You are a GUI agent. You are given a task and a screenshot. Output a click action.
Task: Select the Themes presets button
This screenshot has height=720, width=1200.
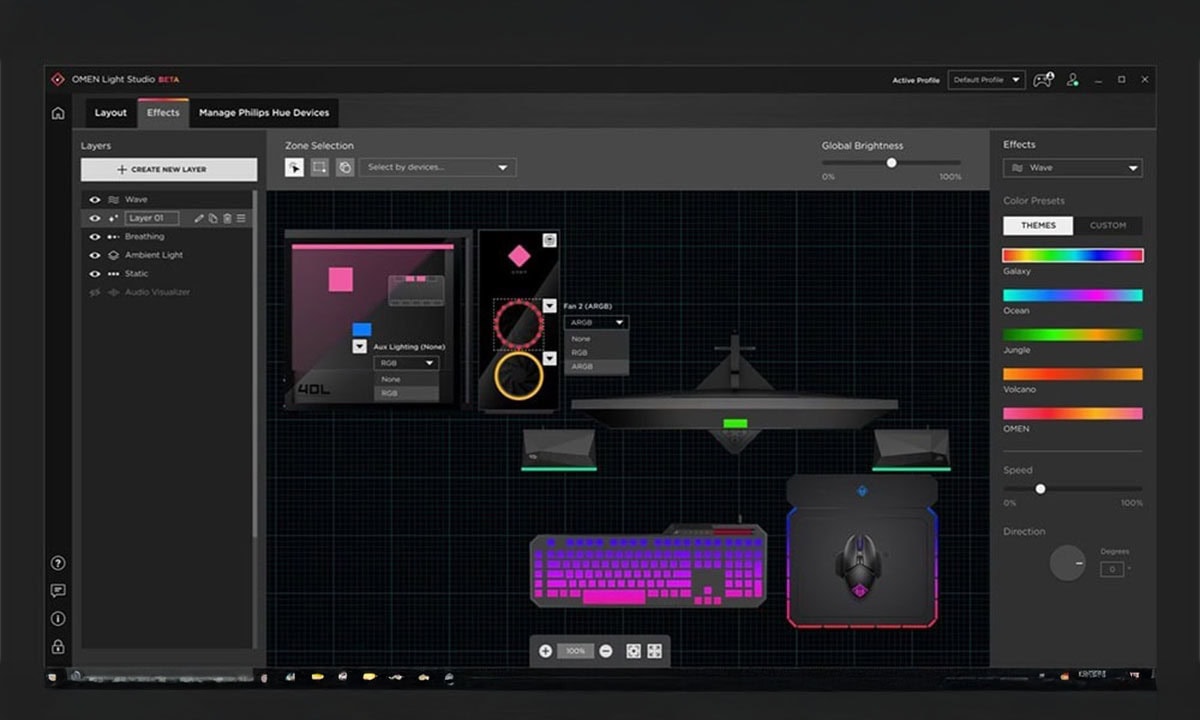pos(1038,225)
